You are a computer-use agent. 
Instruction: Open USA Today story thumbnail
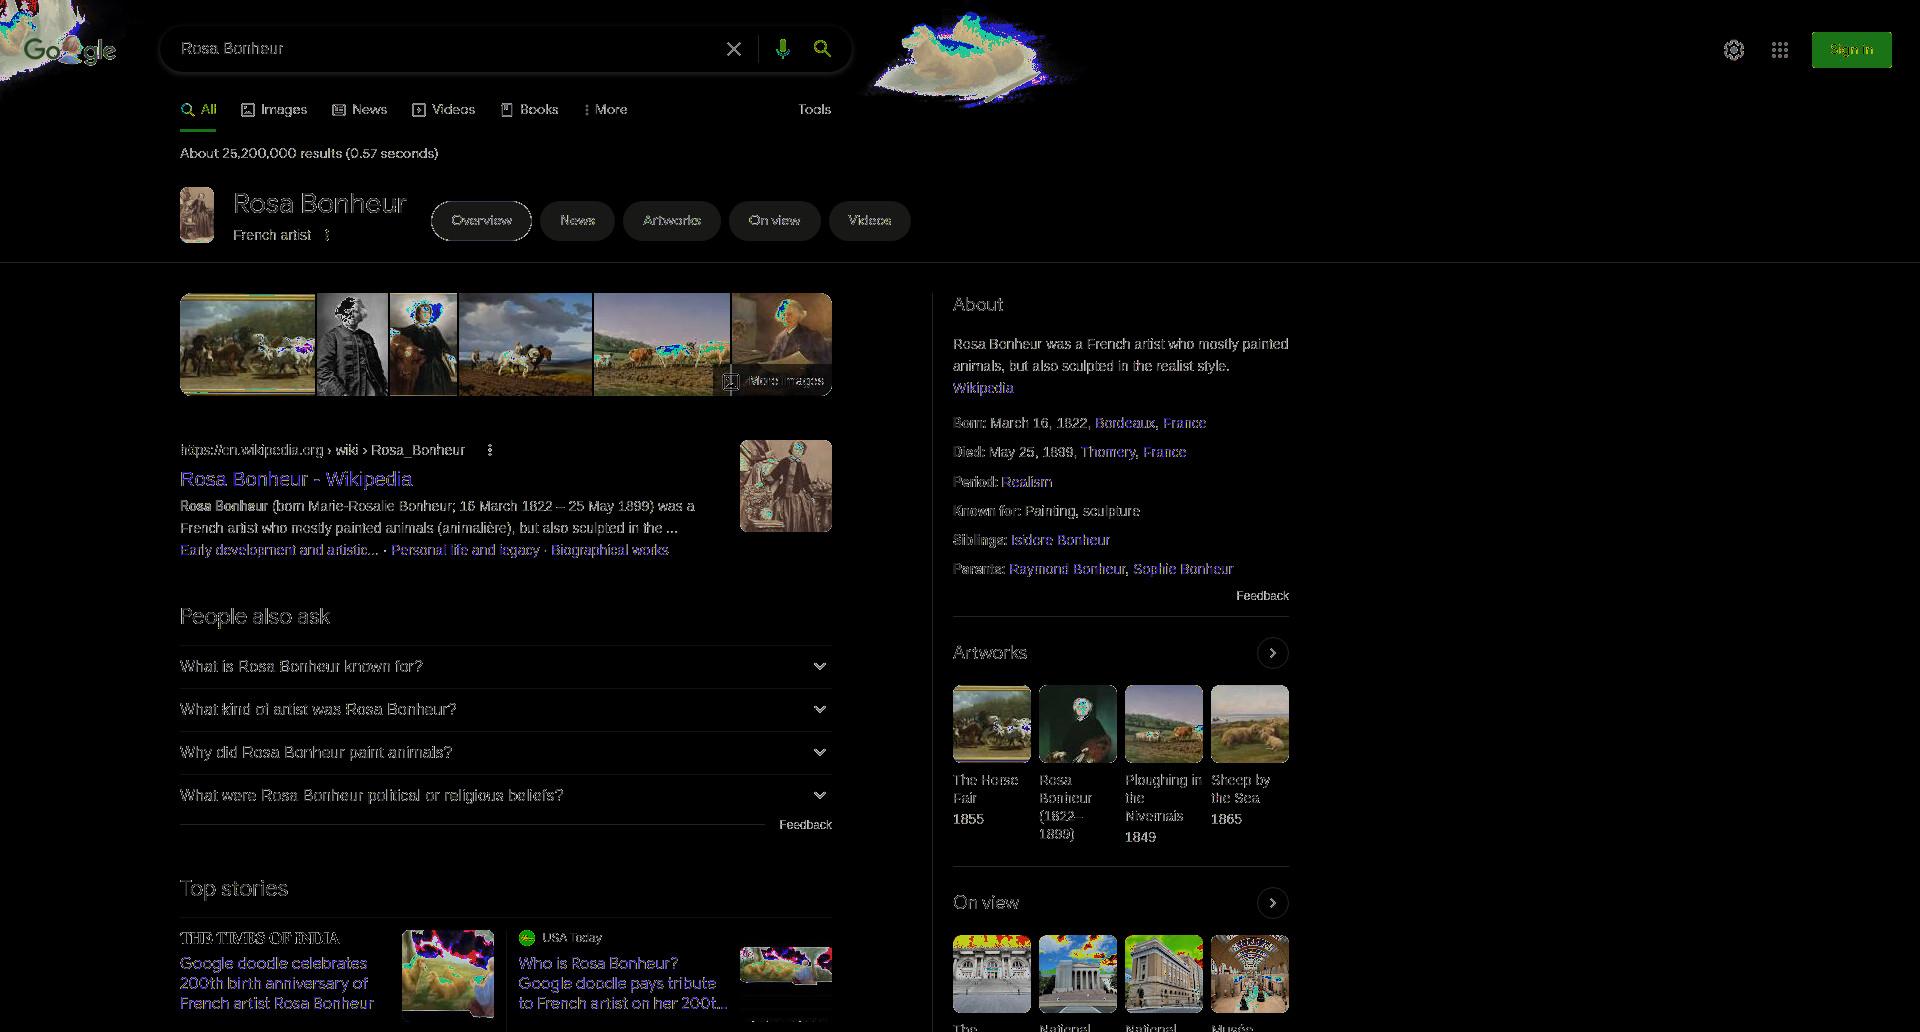[x=786, y=964]
